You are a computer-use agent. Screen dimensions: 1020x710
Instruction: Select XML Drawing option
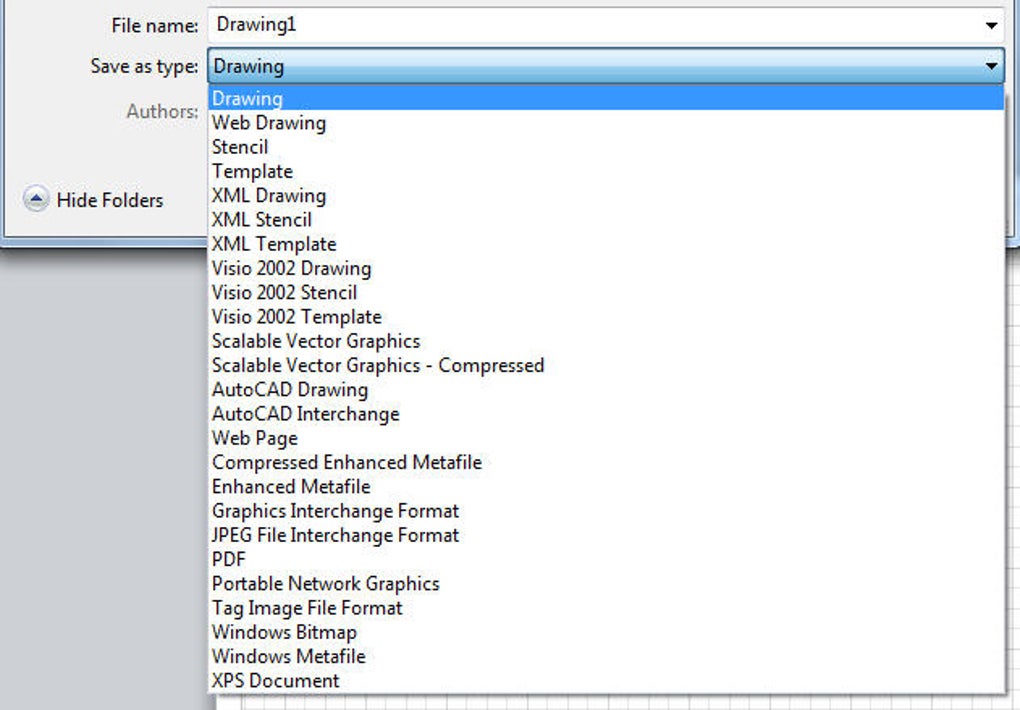pos(606,195)
